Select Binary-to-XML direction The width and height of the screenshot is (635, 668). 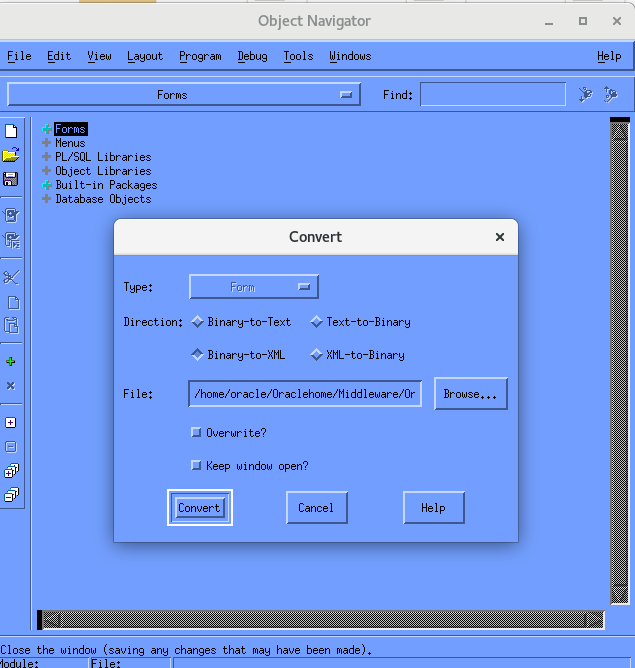pos(238,354)
